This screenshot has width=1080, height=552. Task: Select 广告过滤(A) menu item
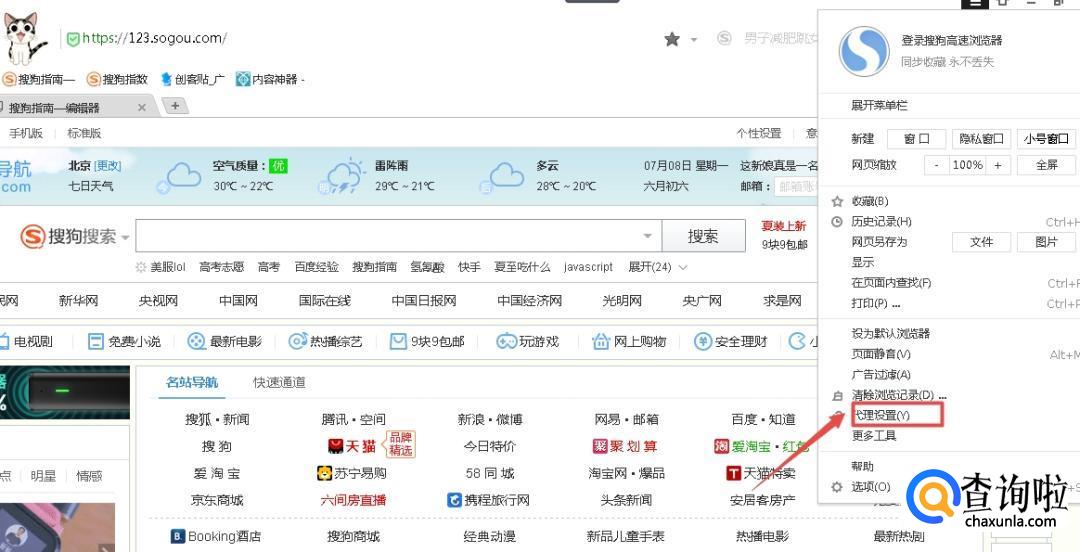[x=880, y=374]
